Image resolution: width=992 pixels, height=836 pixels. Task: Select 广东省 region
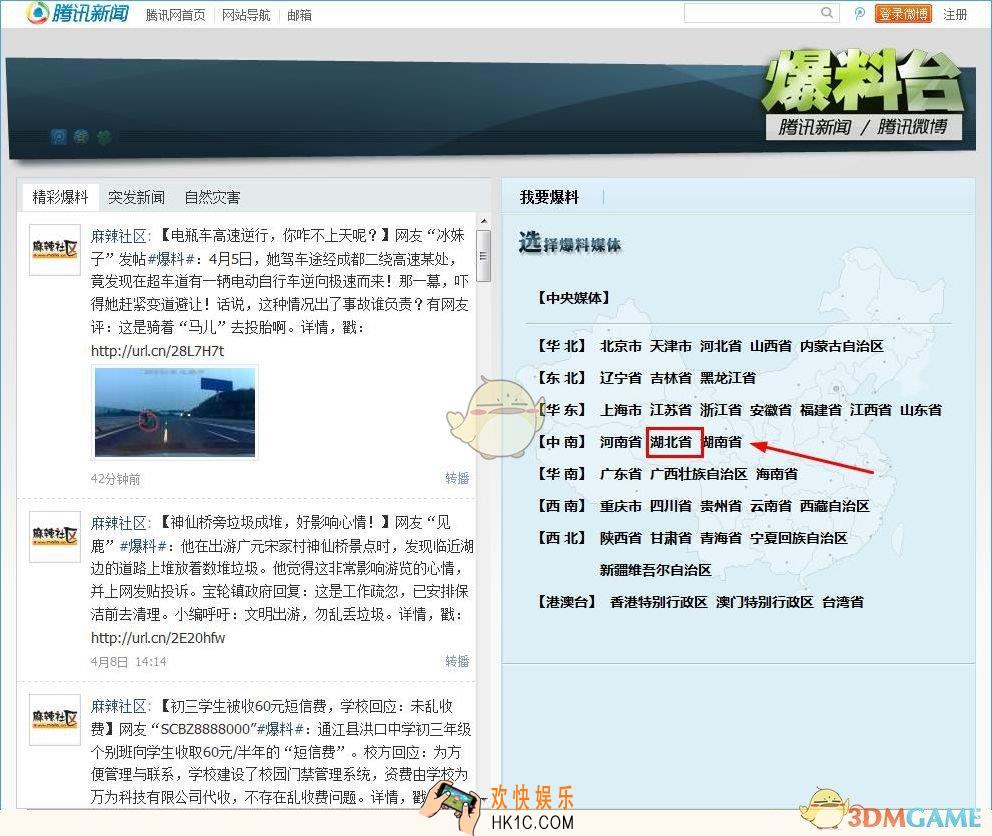tap(621, 474)
